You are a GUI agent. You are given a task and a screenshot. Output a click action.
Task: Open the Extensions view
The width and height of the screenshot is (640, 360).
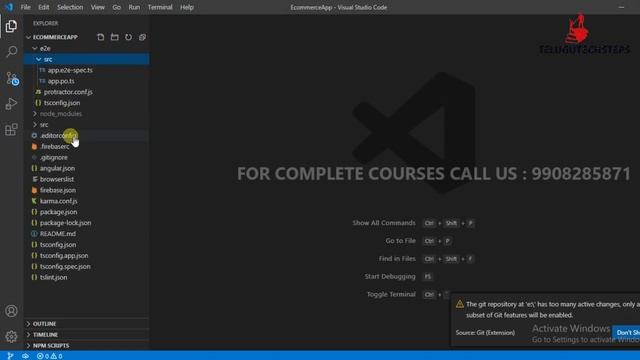pos(11,130)
